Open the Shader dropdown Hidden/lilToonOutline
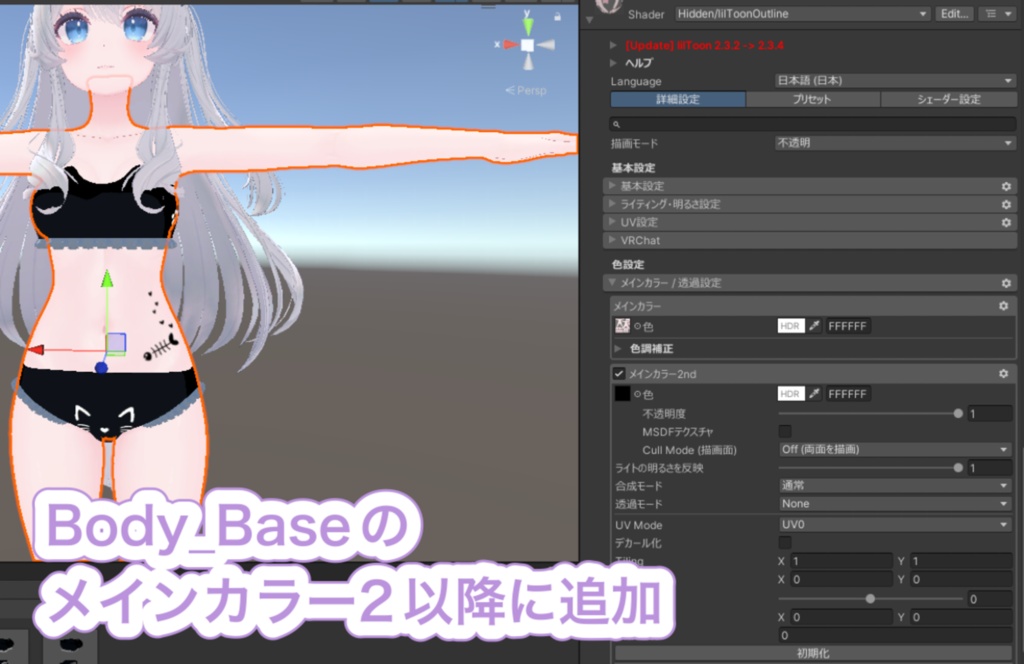1024x664 pixels. [802, 14]
